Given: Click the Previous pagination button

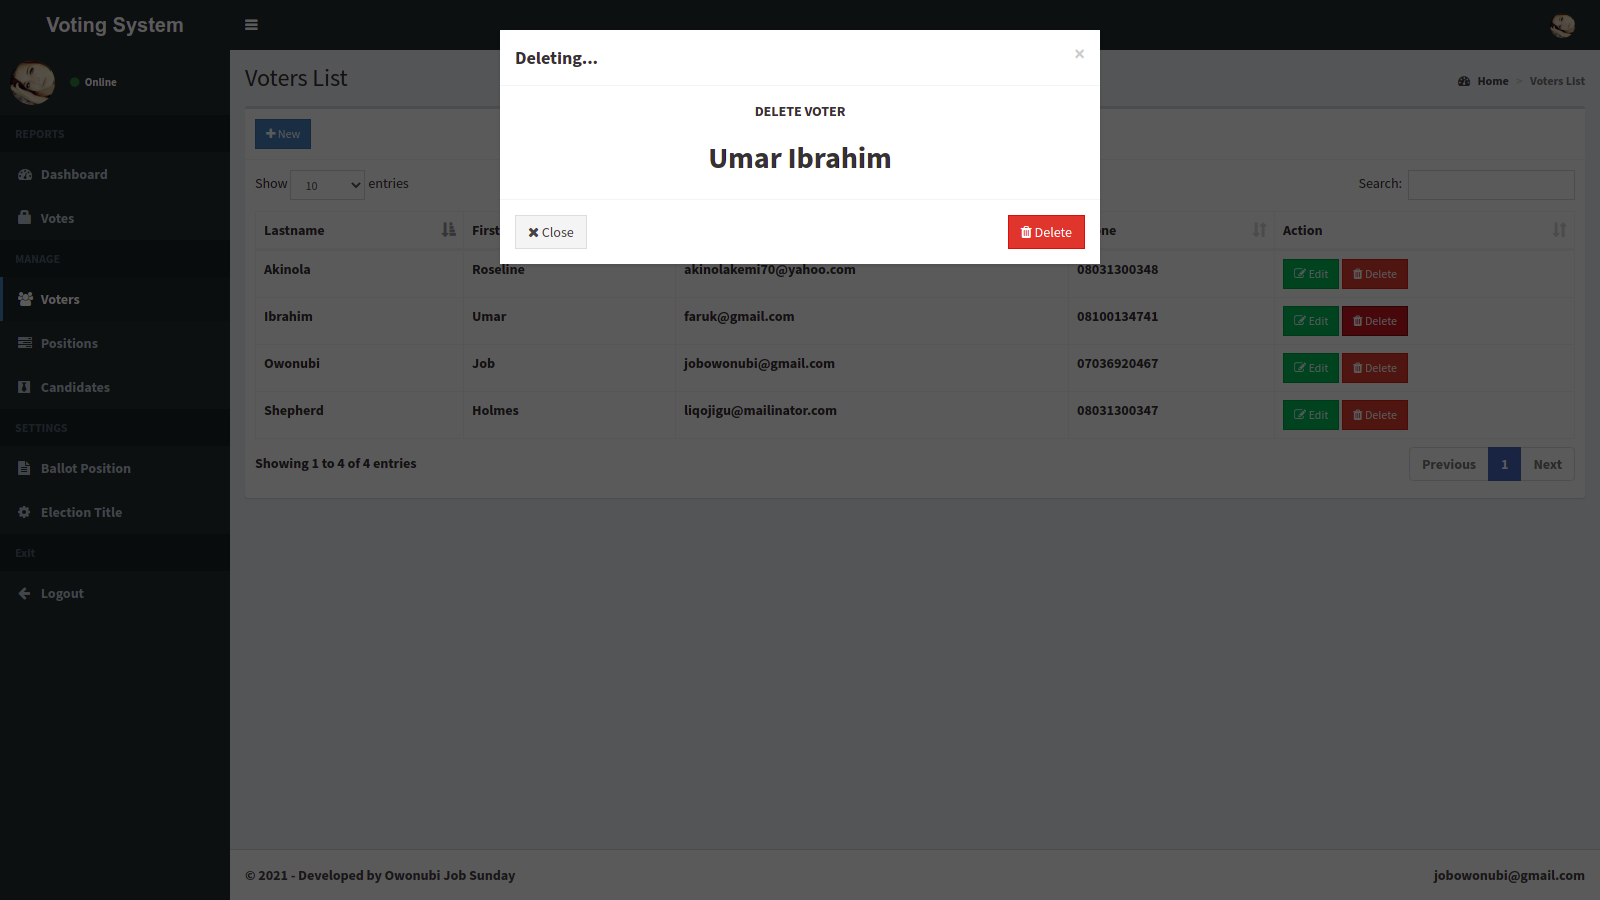Looking at the screenshot, I should (x=1448, y=464).
